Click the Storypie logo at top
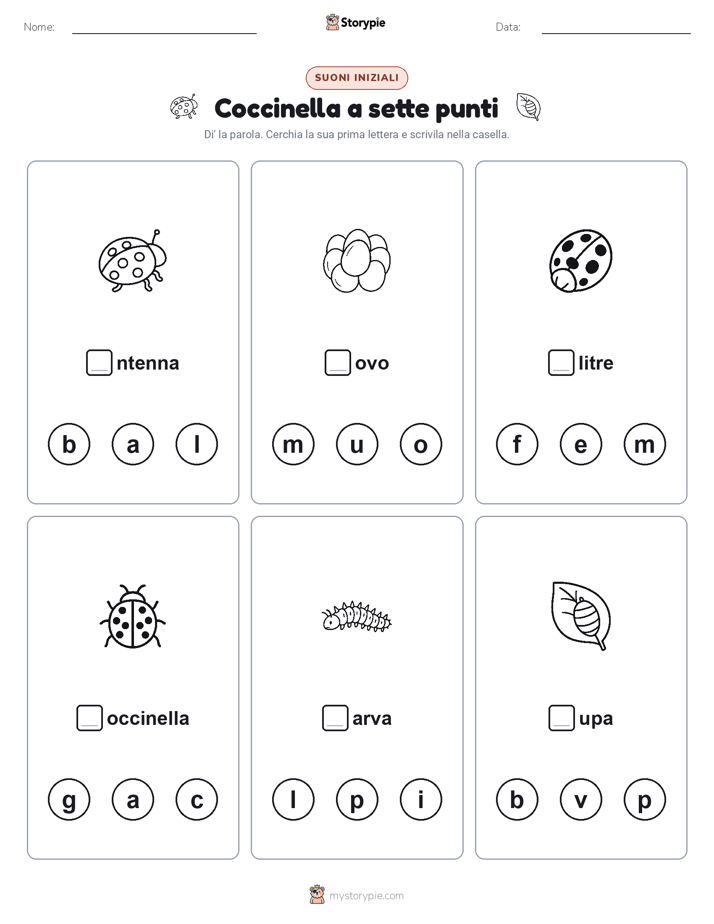The width and height of the screenshot is (714, 924). pyautogui.click(x=355, y=22)
